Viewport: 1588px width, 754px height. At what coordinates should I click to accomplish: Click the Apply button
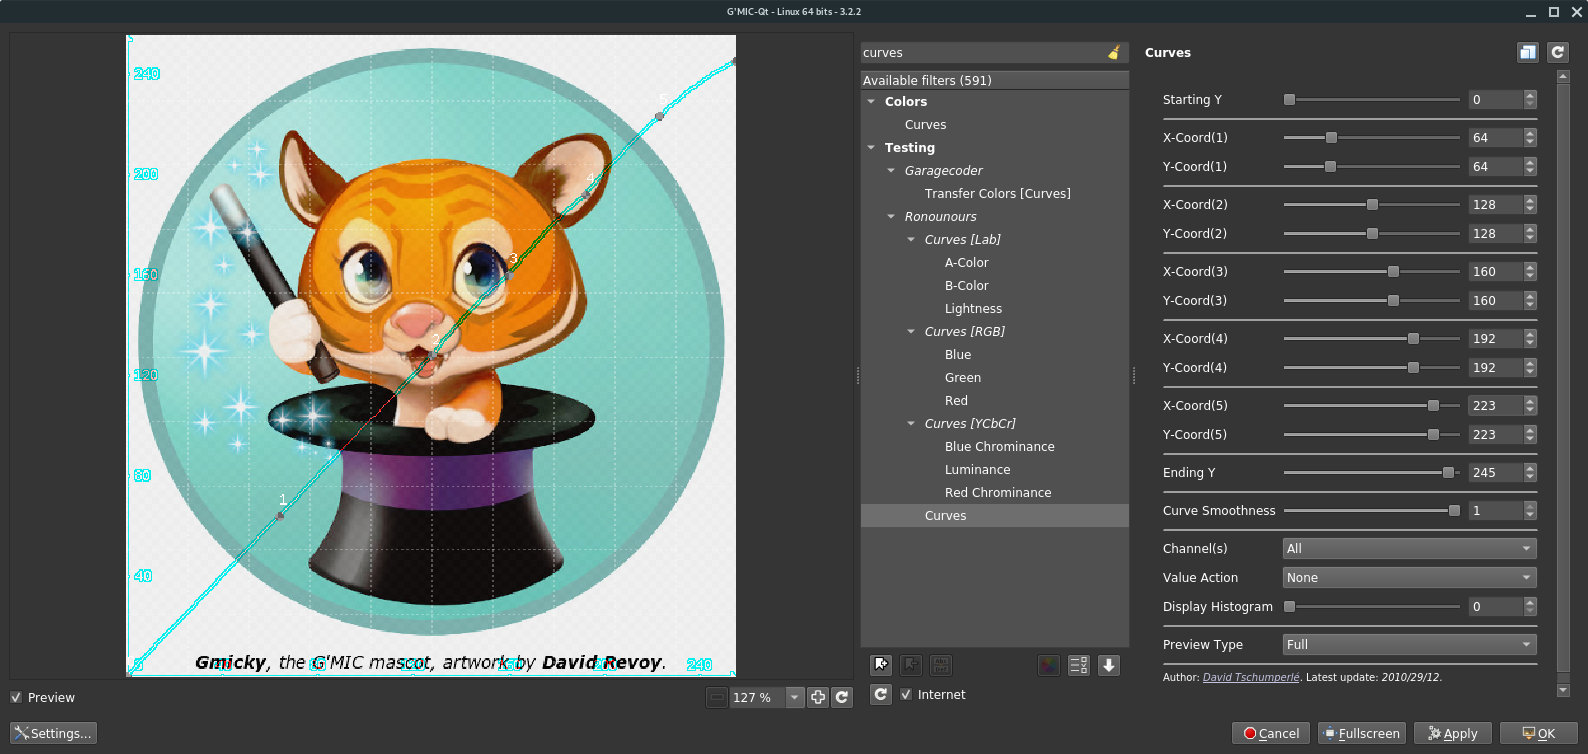pos(1452,733)
